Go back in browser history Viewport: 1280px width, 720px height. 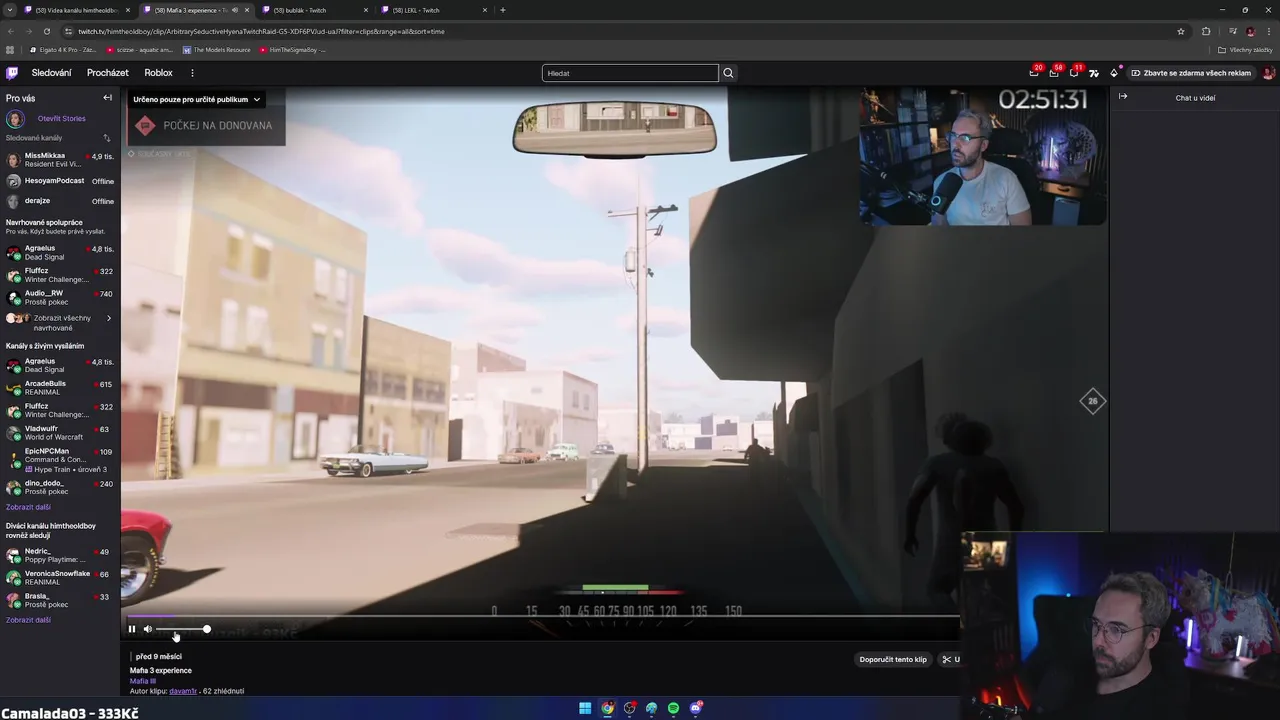click(x=10, y=31)
